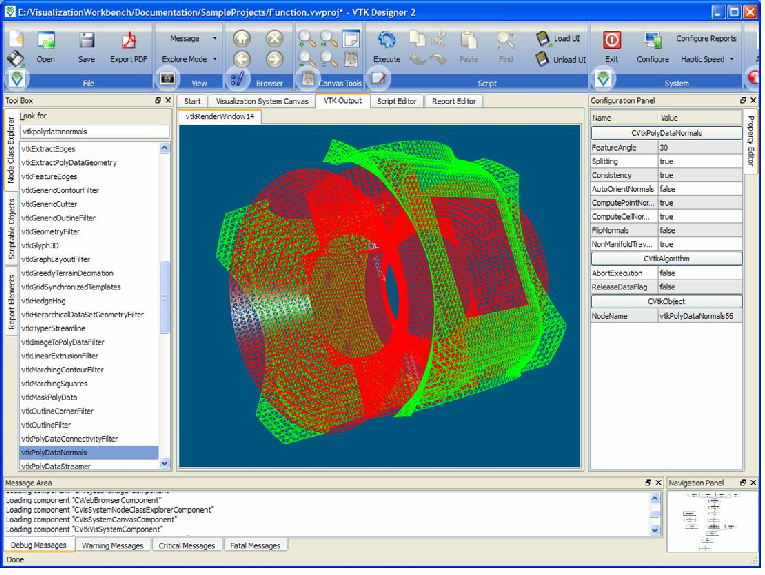Switch to the Script Editor tab

(396, 101)
